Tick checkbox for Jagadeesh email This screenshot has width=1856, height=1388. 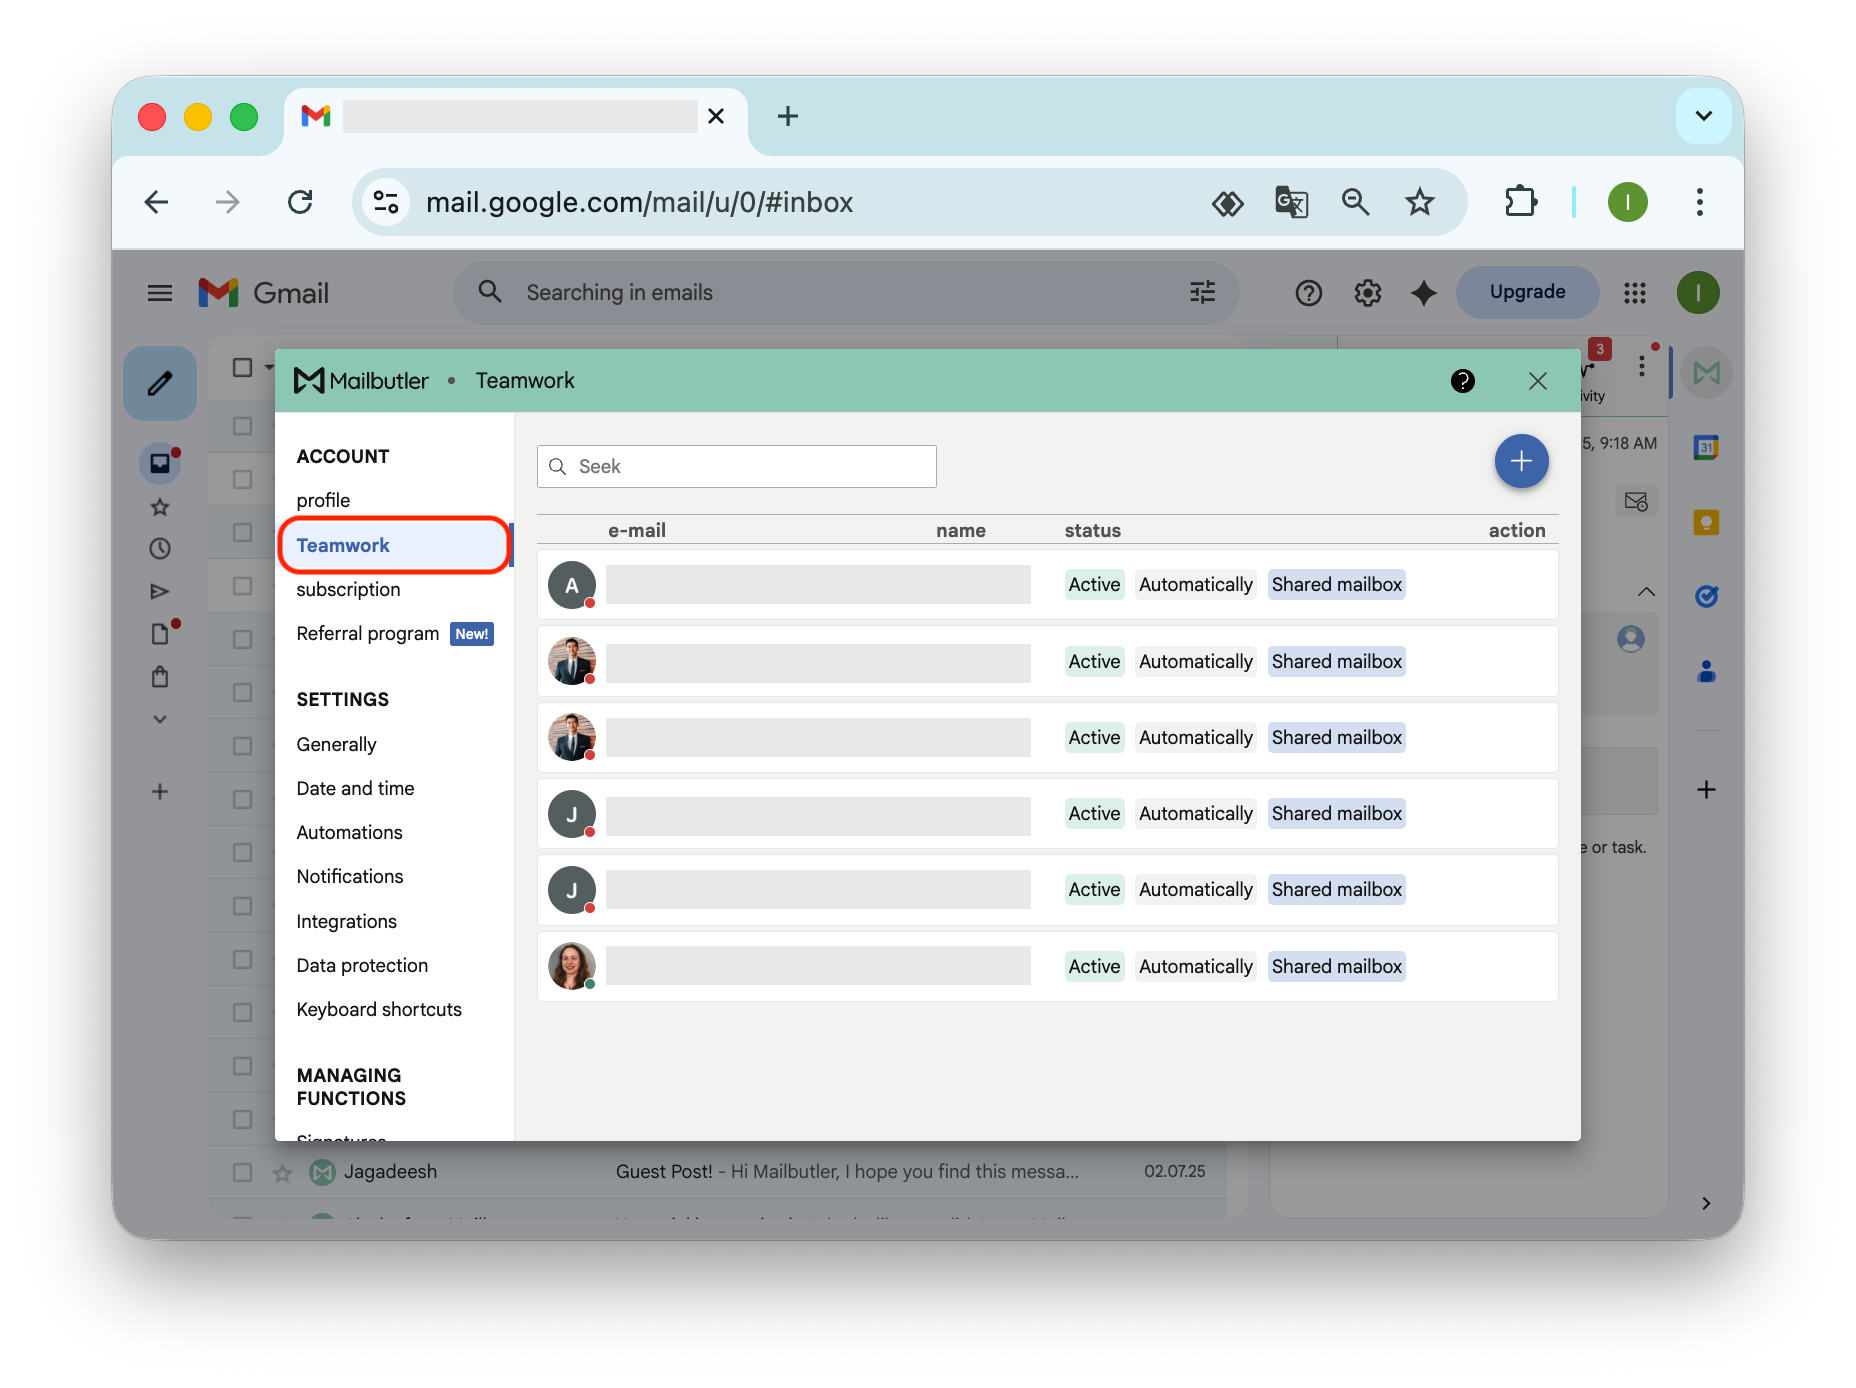coord(242,1172)
